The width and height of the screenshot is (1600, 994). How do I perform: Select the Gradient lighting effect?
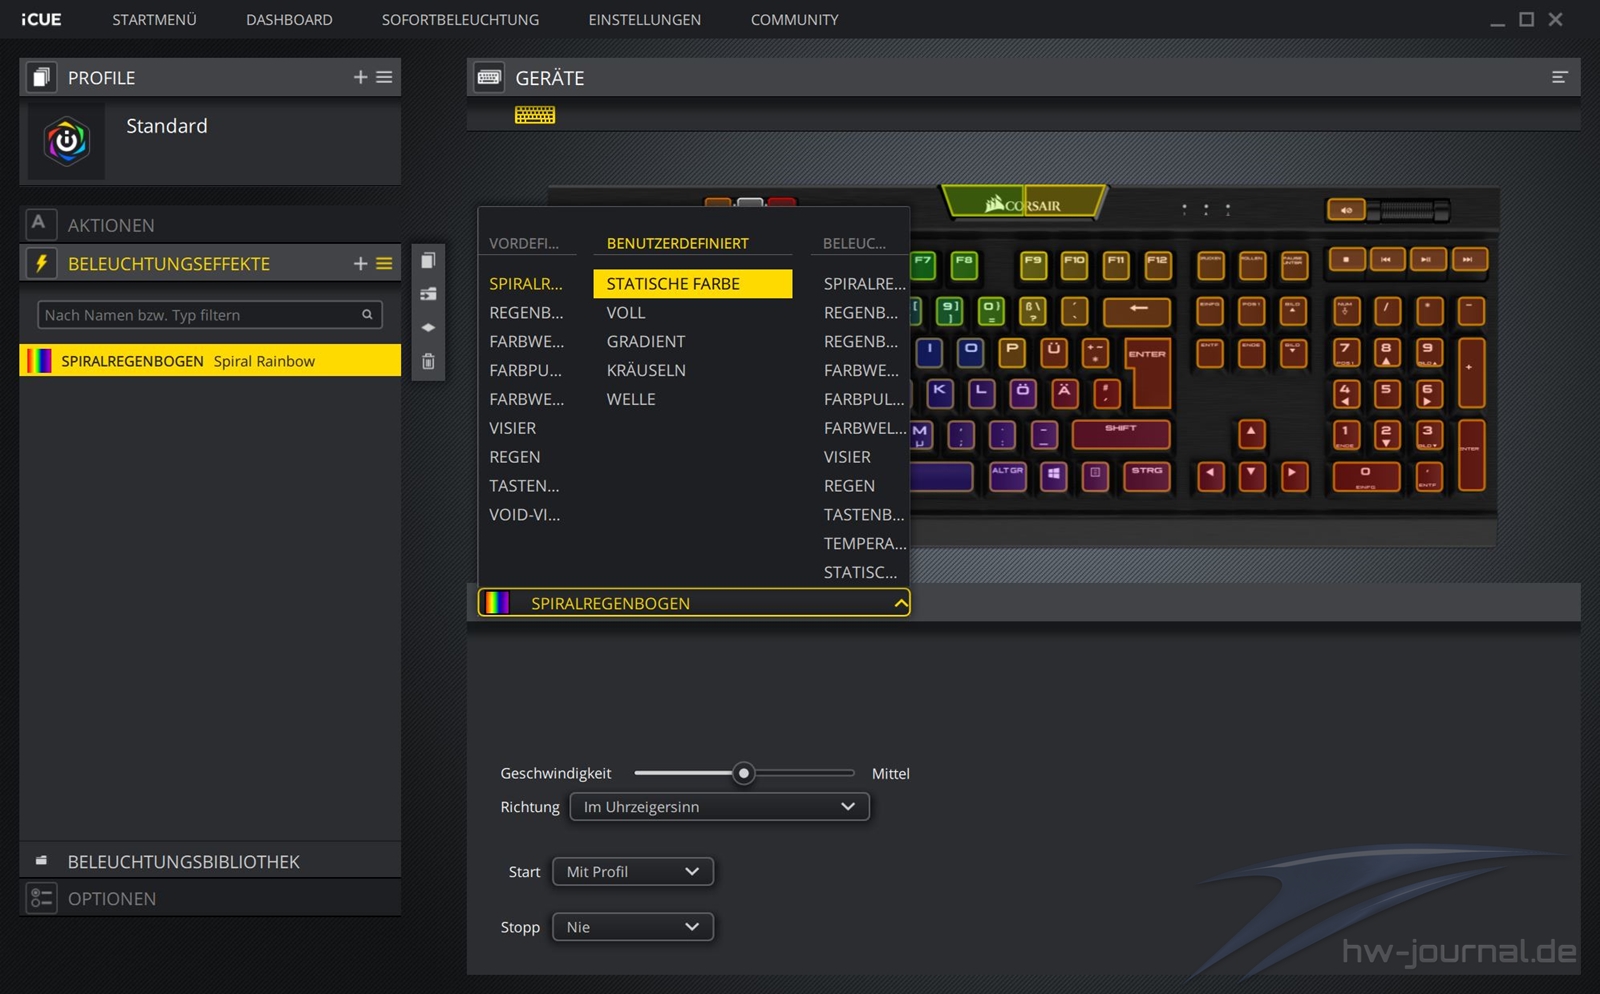tap(646, 342)
